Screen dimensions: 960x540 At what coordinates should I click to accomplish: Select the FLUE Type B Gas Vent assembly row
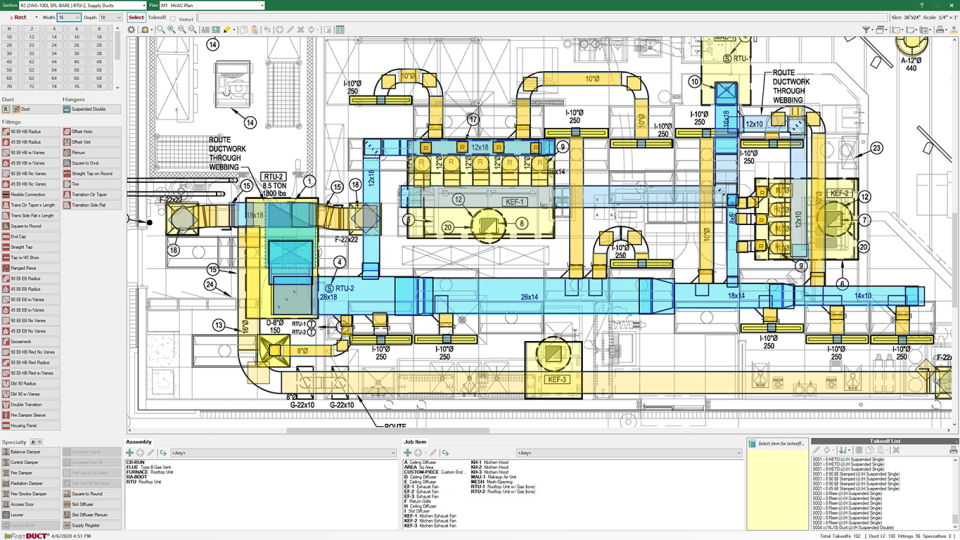click(x=149, y=467)
